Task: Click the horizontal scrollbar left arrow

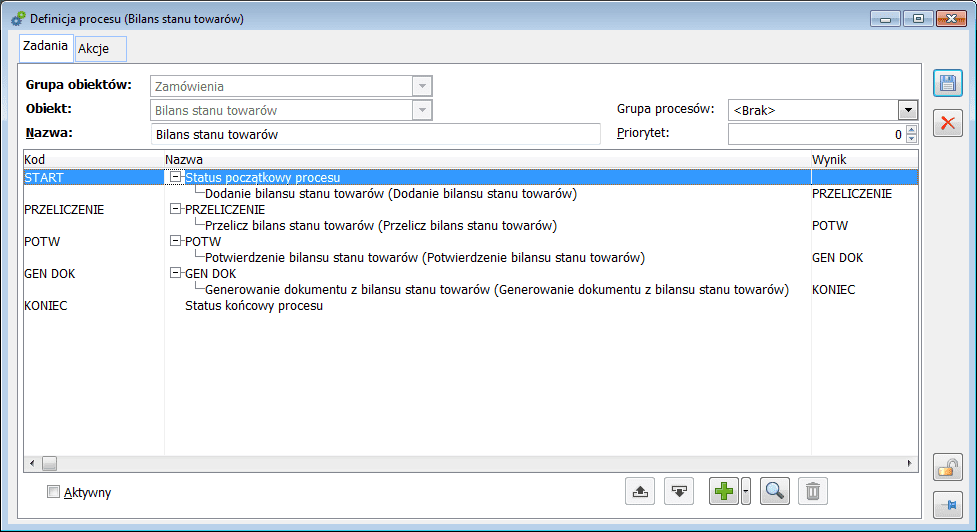Action: tap(32, 463)
